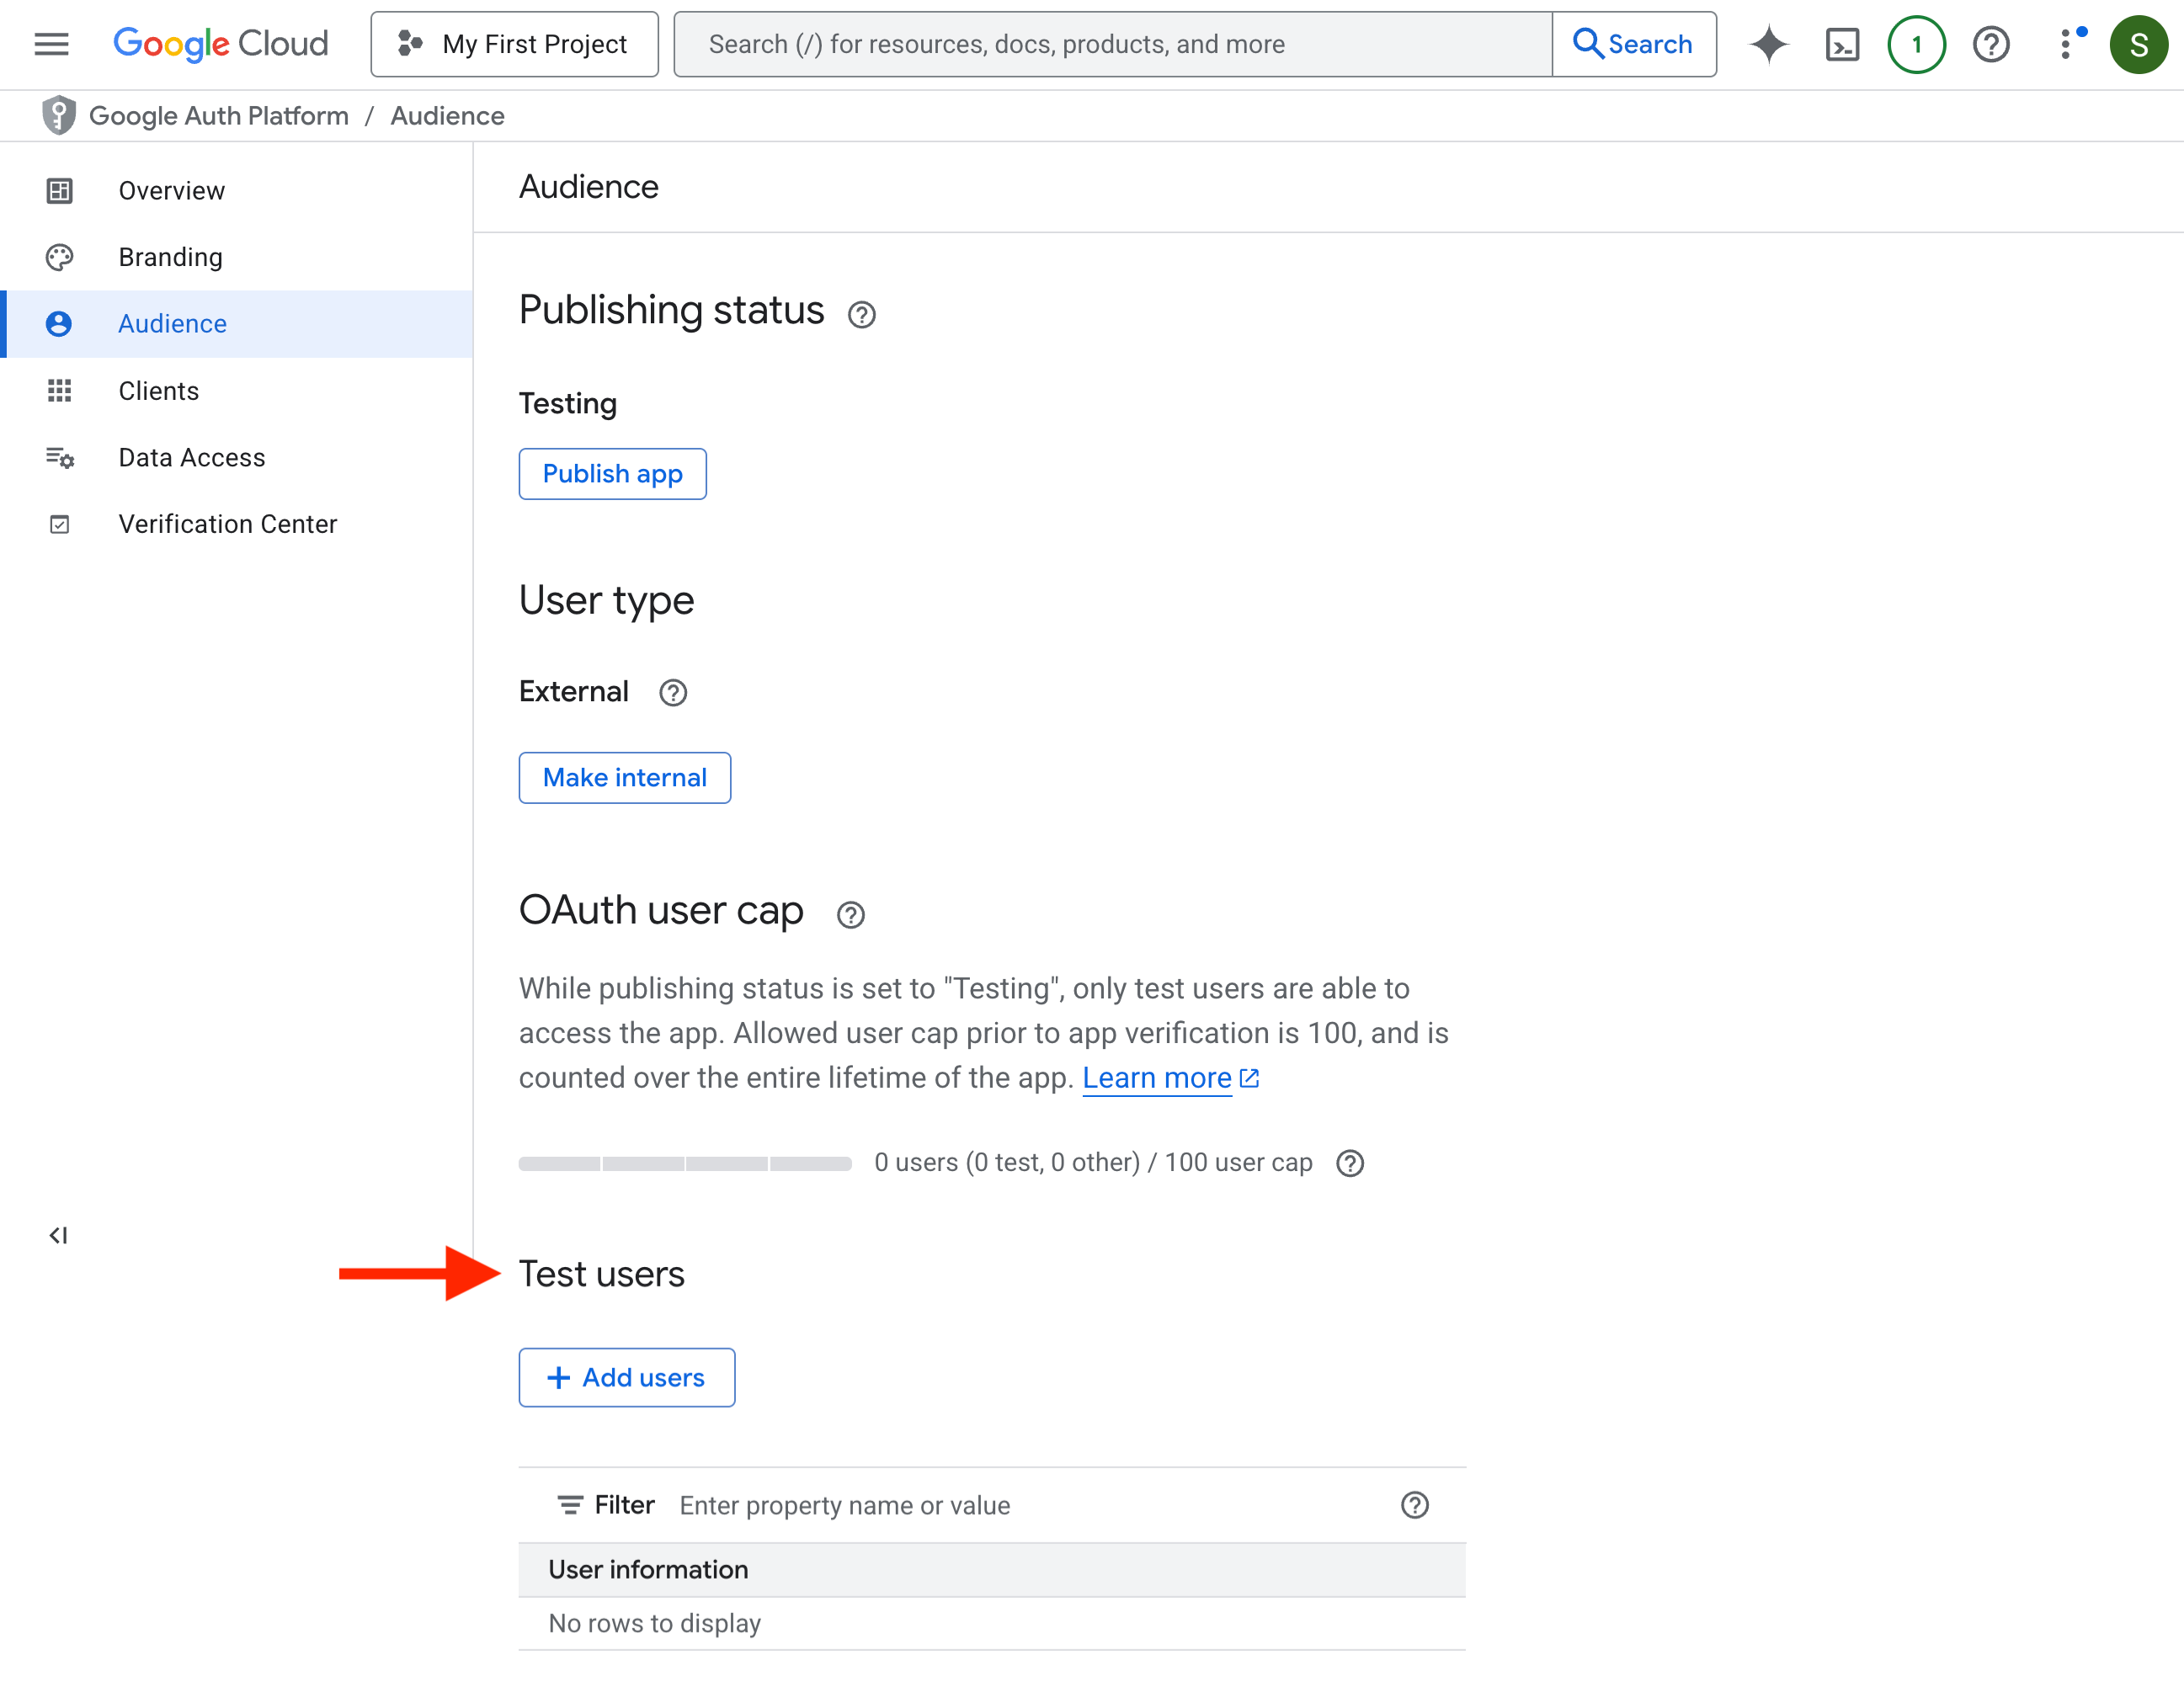Viewport: 2184px width, 1693px height.
Task: Open the My First Project selector
Action: tap(514, 44)
